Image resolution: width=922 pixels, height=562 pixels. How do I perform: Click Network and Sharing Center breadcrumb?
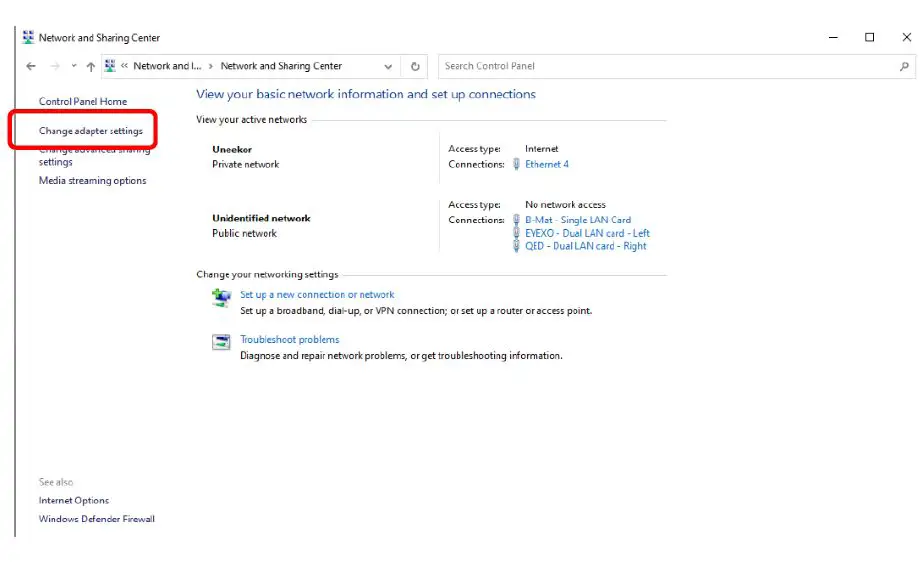pos(281,66)
